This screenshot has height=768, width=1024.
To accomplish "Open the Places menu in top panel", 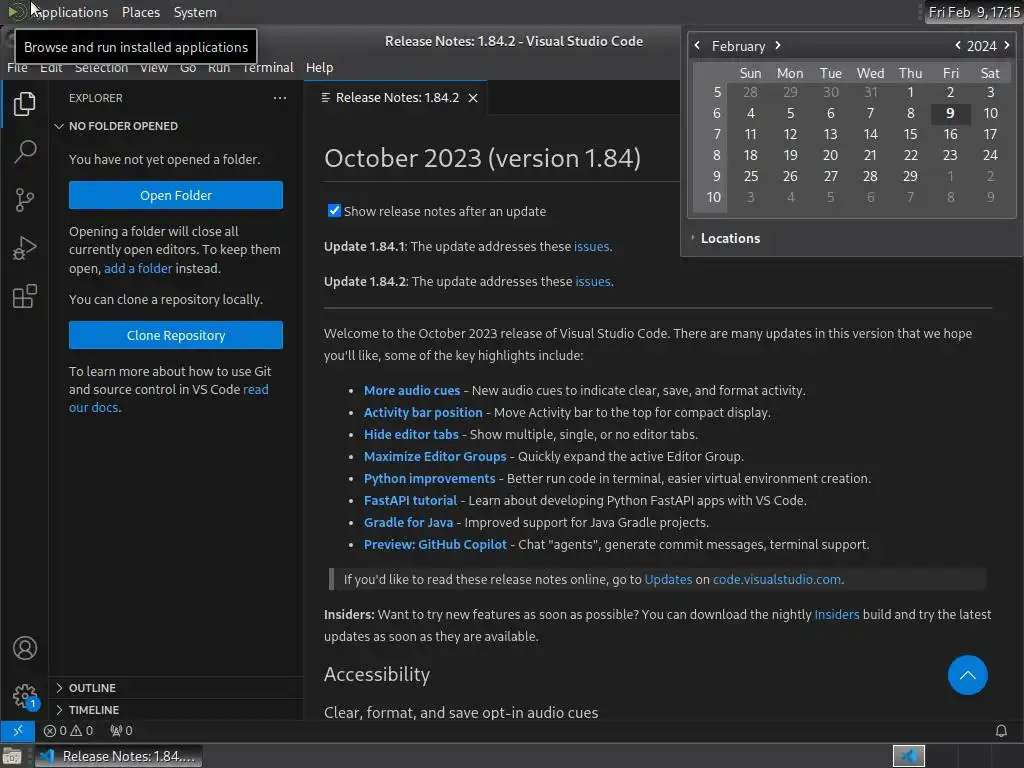I will pyautogui.click(x=140, y=12).
